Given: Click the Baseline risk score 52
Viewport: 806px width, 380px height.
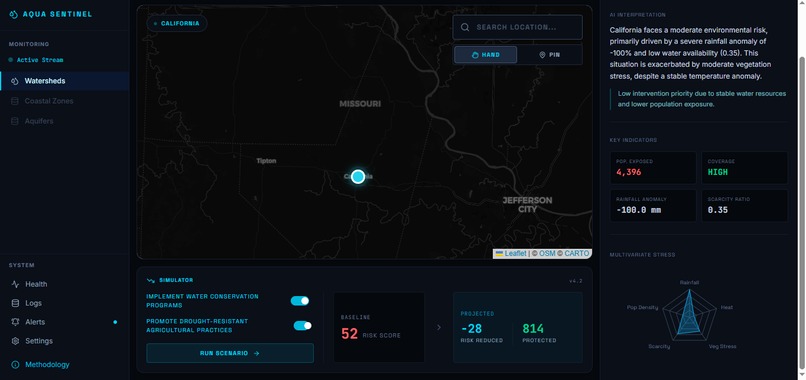Looking at the screenshot, I should pyautogui.click(x=350, y=334).
